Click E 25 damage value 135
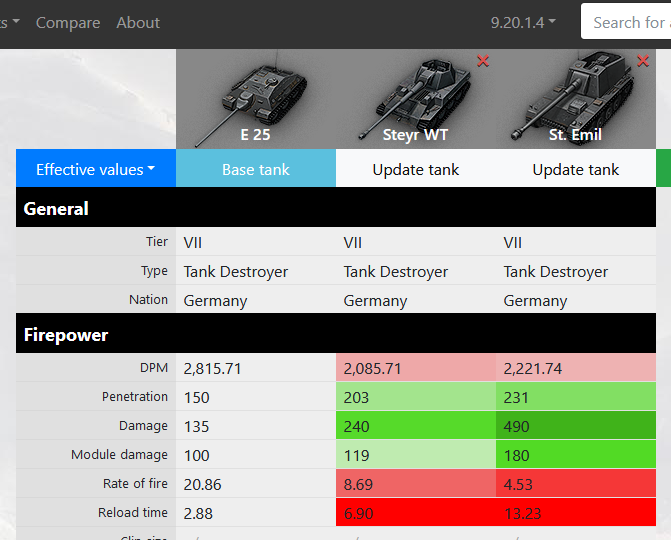 click(196, 427)
